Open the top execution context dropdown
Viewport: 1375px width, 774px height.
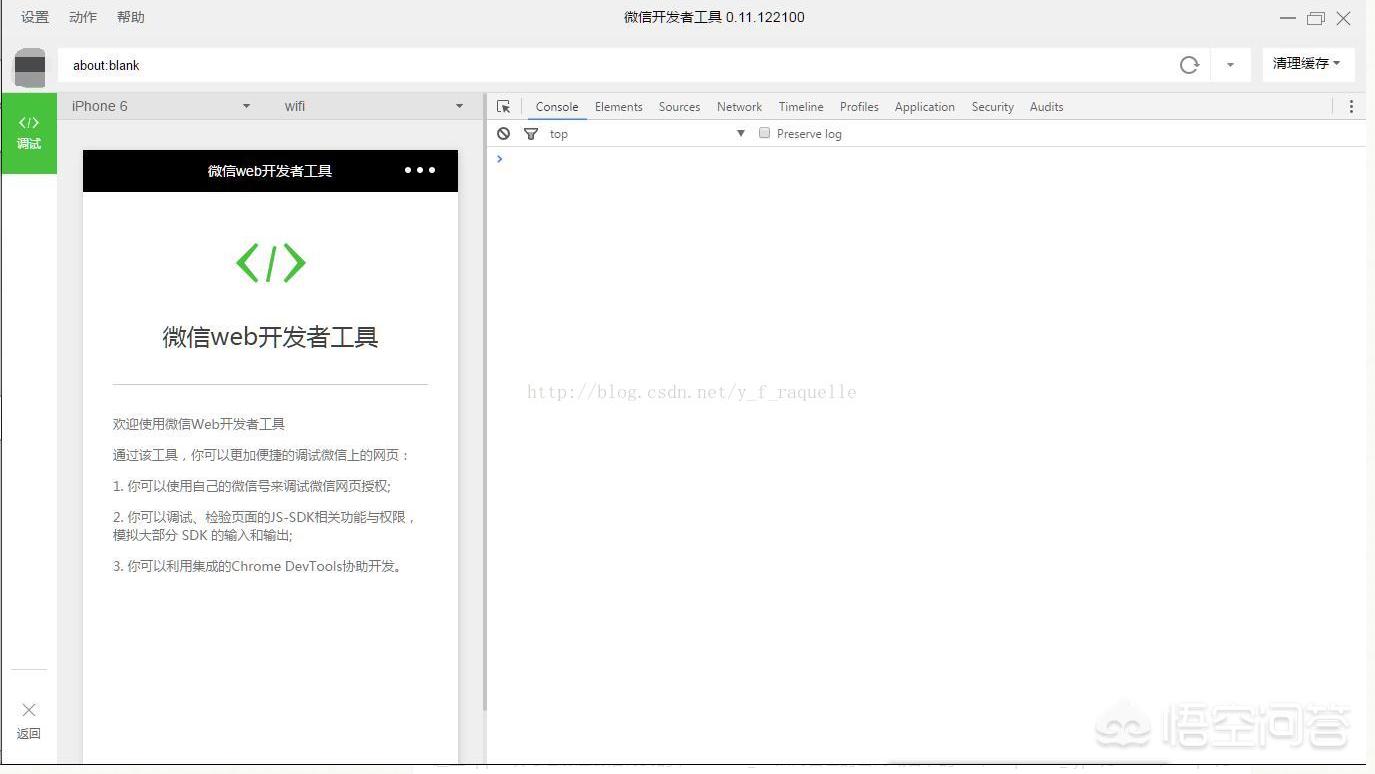coord(648,134)
